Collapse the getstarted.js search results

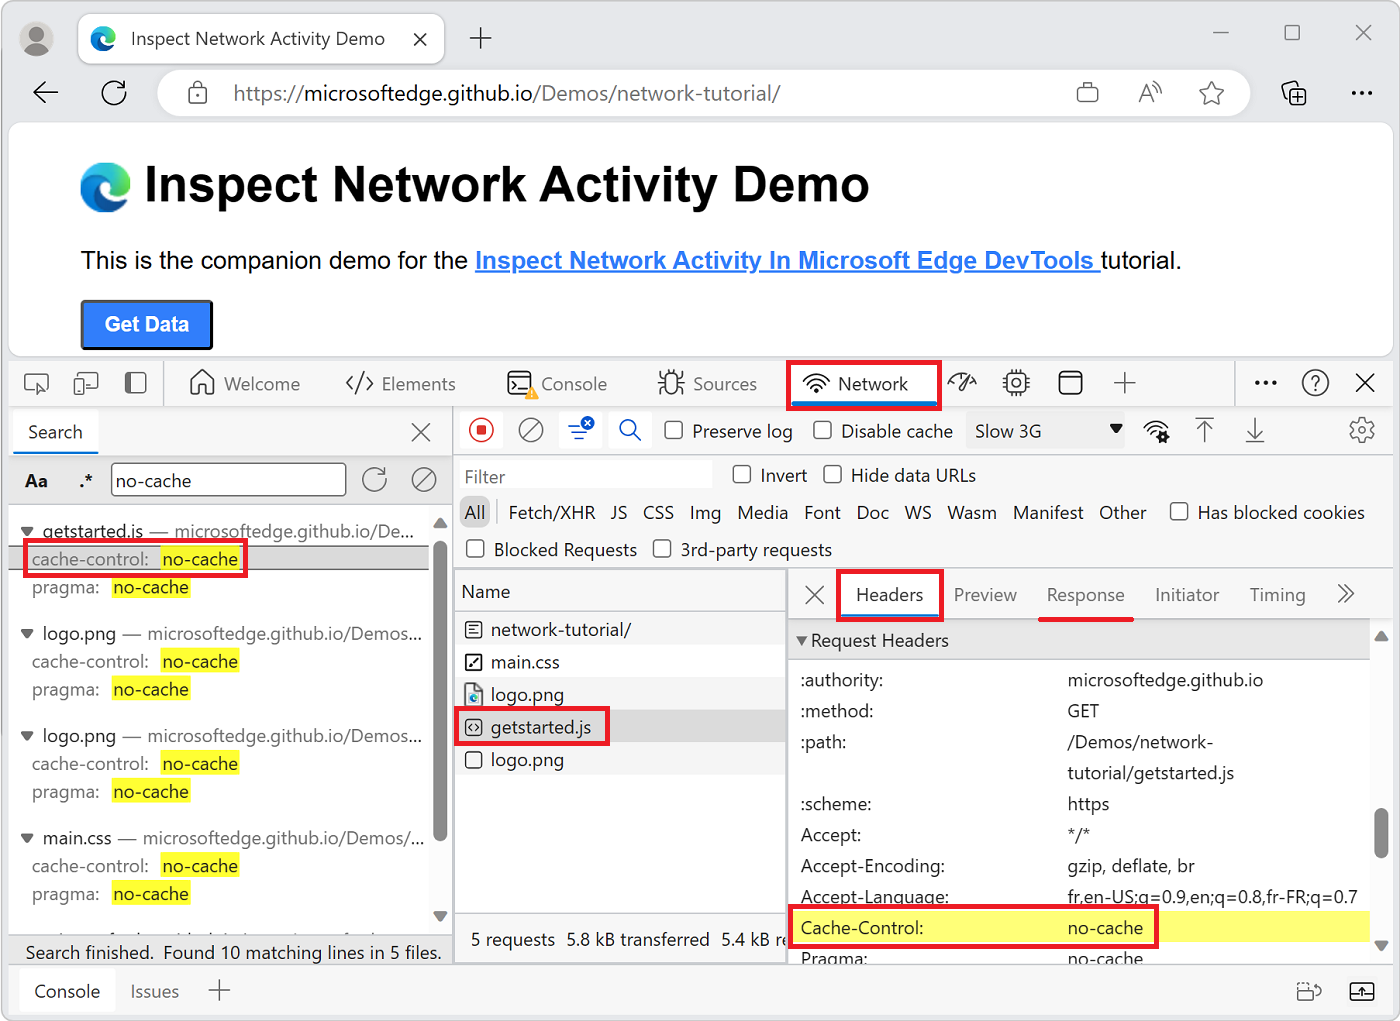[x=26, y=531]
